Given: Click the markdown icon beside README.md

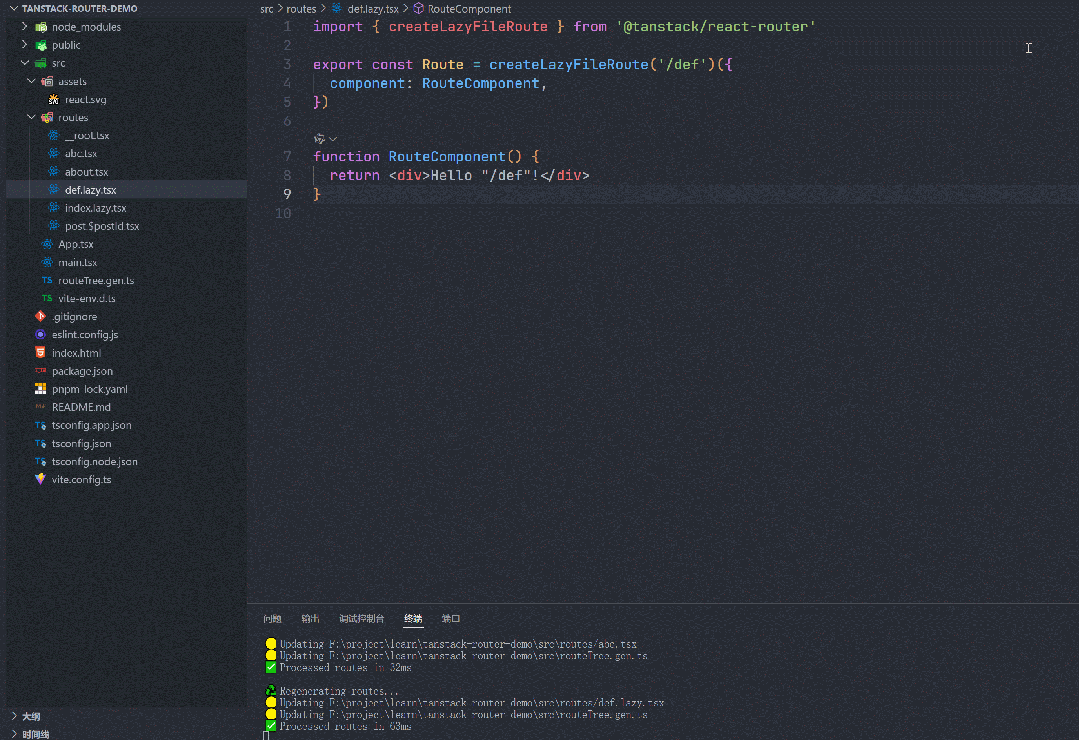Looking at the screenshot, I should click(41, 407).
